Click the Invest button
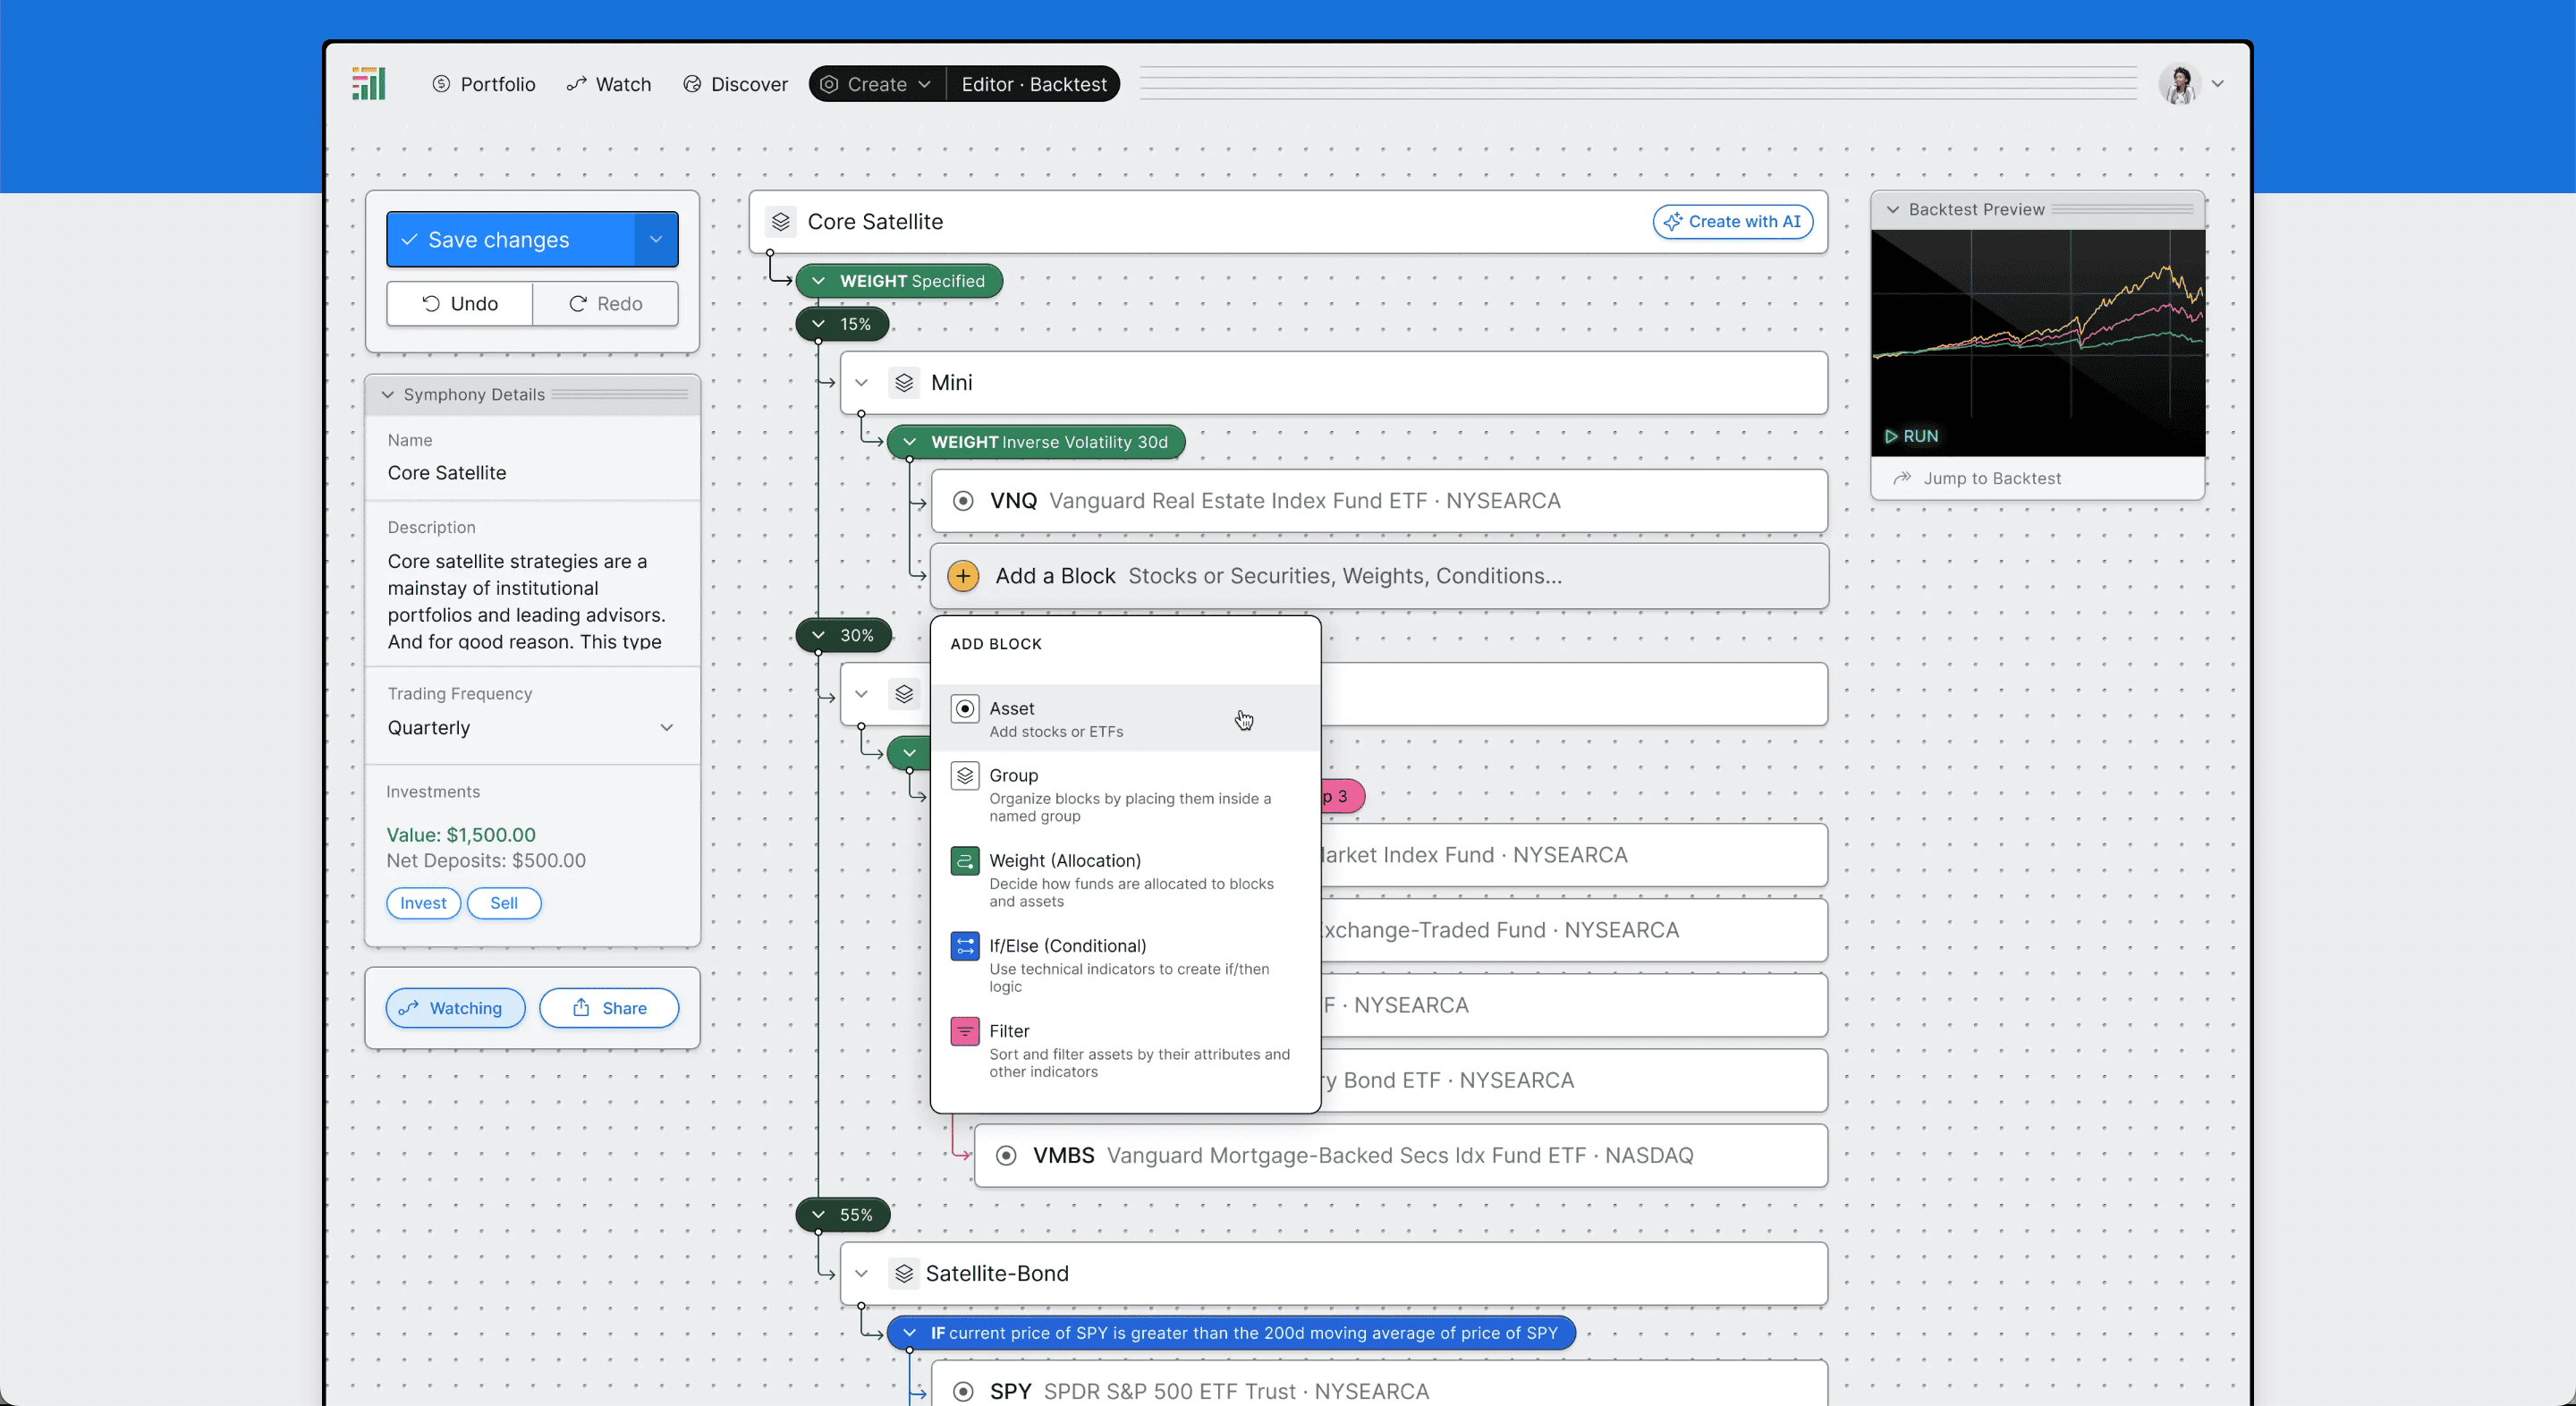 coord(423,903)
